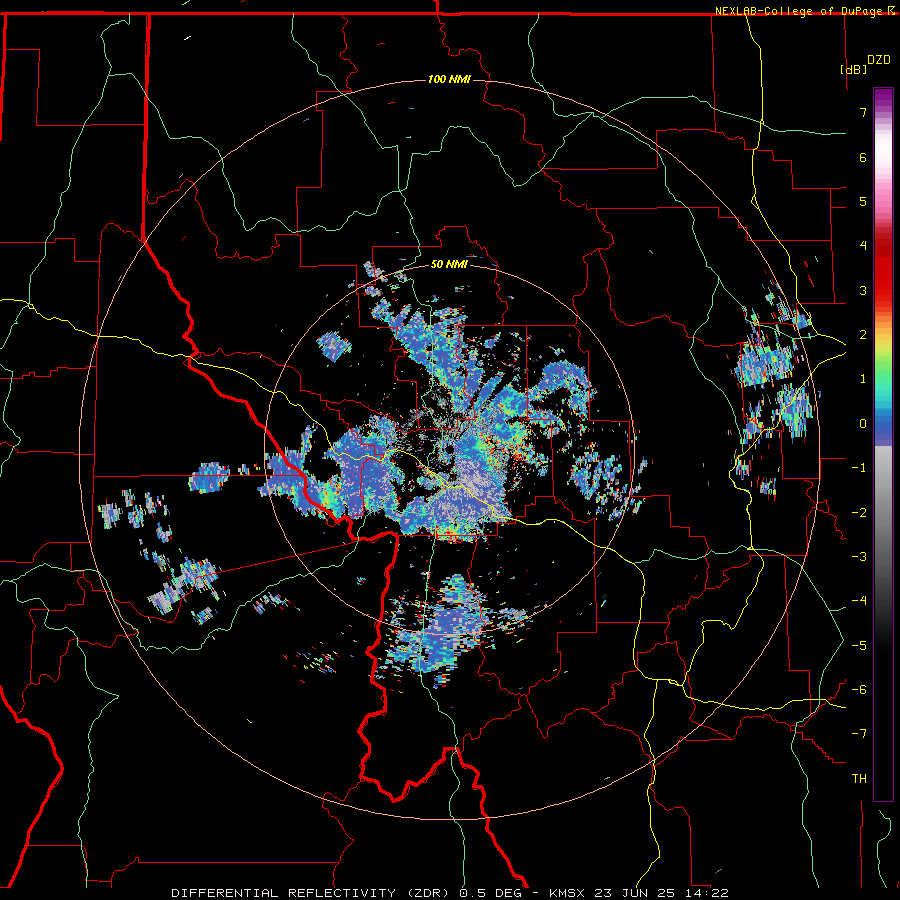Viewport: 900px width, 900px height.
Task: Click the 50 NMI range ring label
Action: pos(449,264)
